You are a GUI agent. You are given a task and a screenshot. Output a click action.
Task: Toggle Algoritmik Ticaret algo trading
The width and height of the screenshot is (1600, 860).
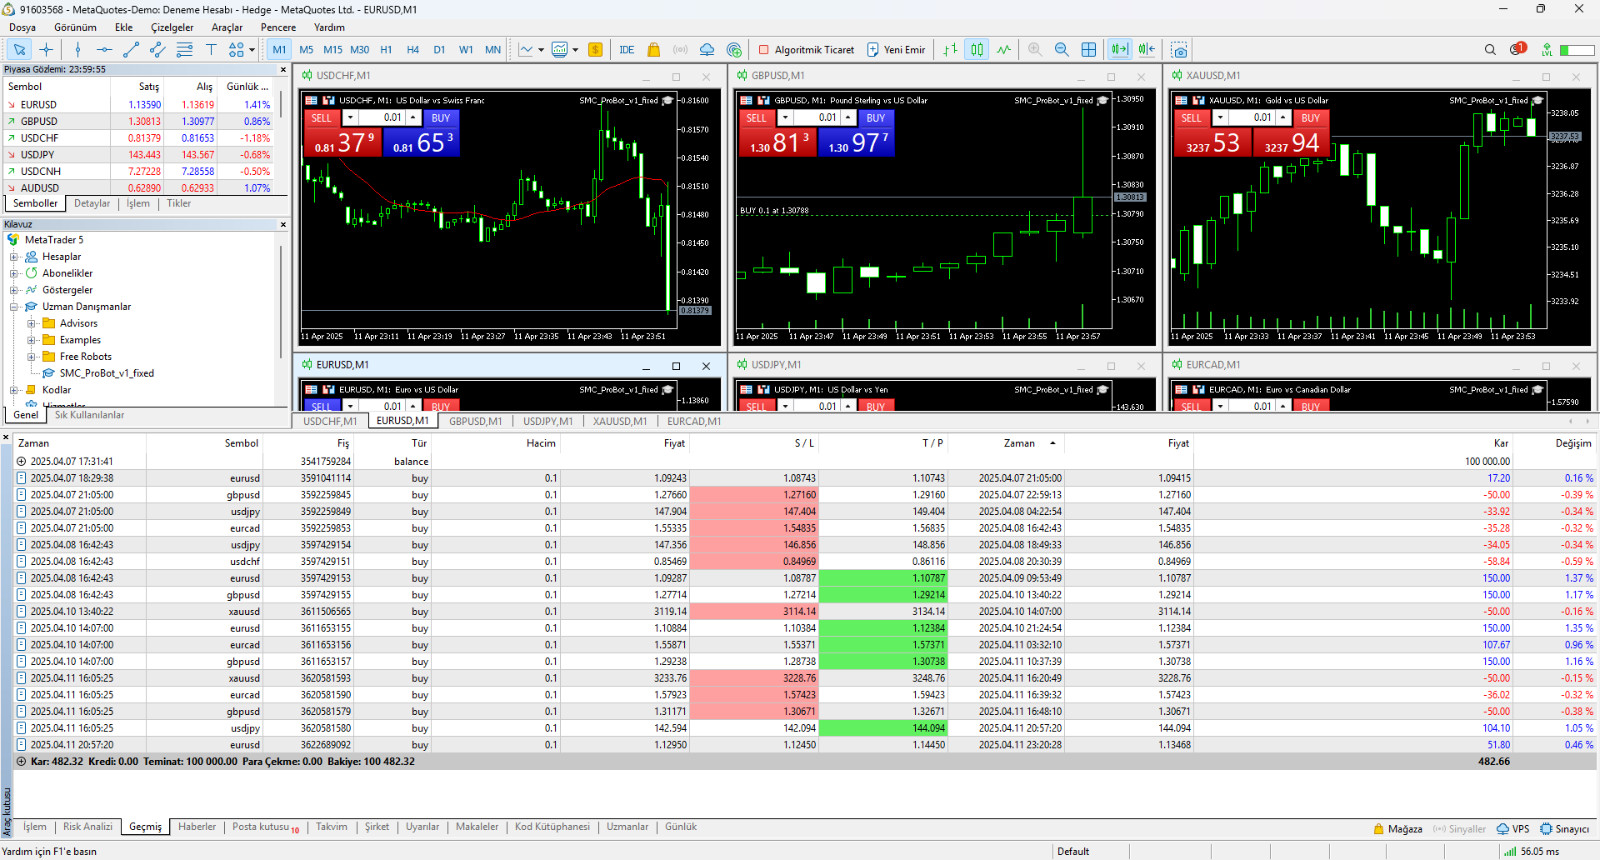point(806,49)
